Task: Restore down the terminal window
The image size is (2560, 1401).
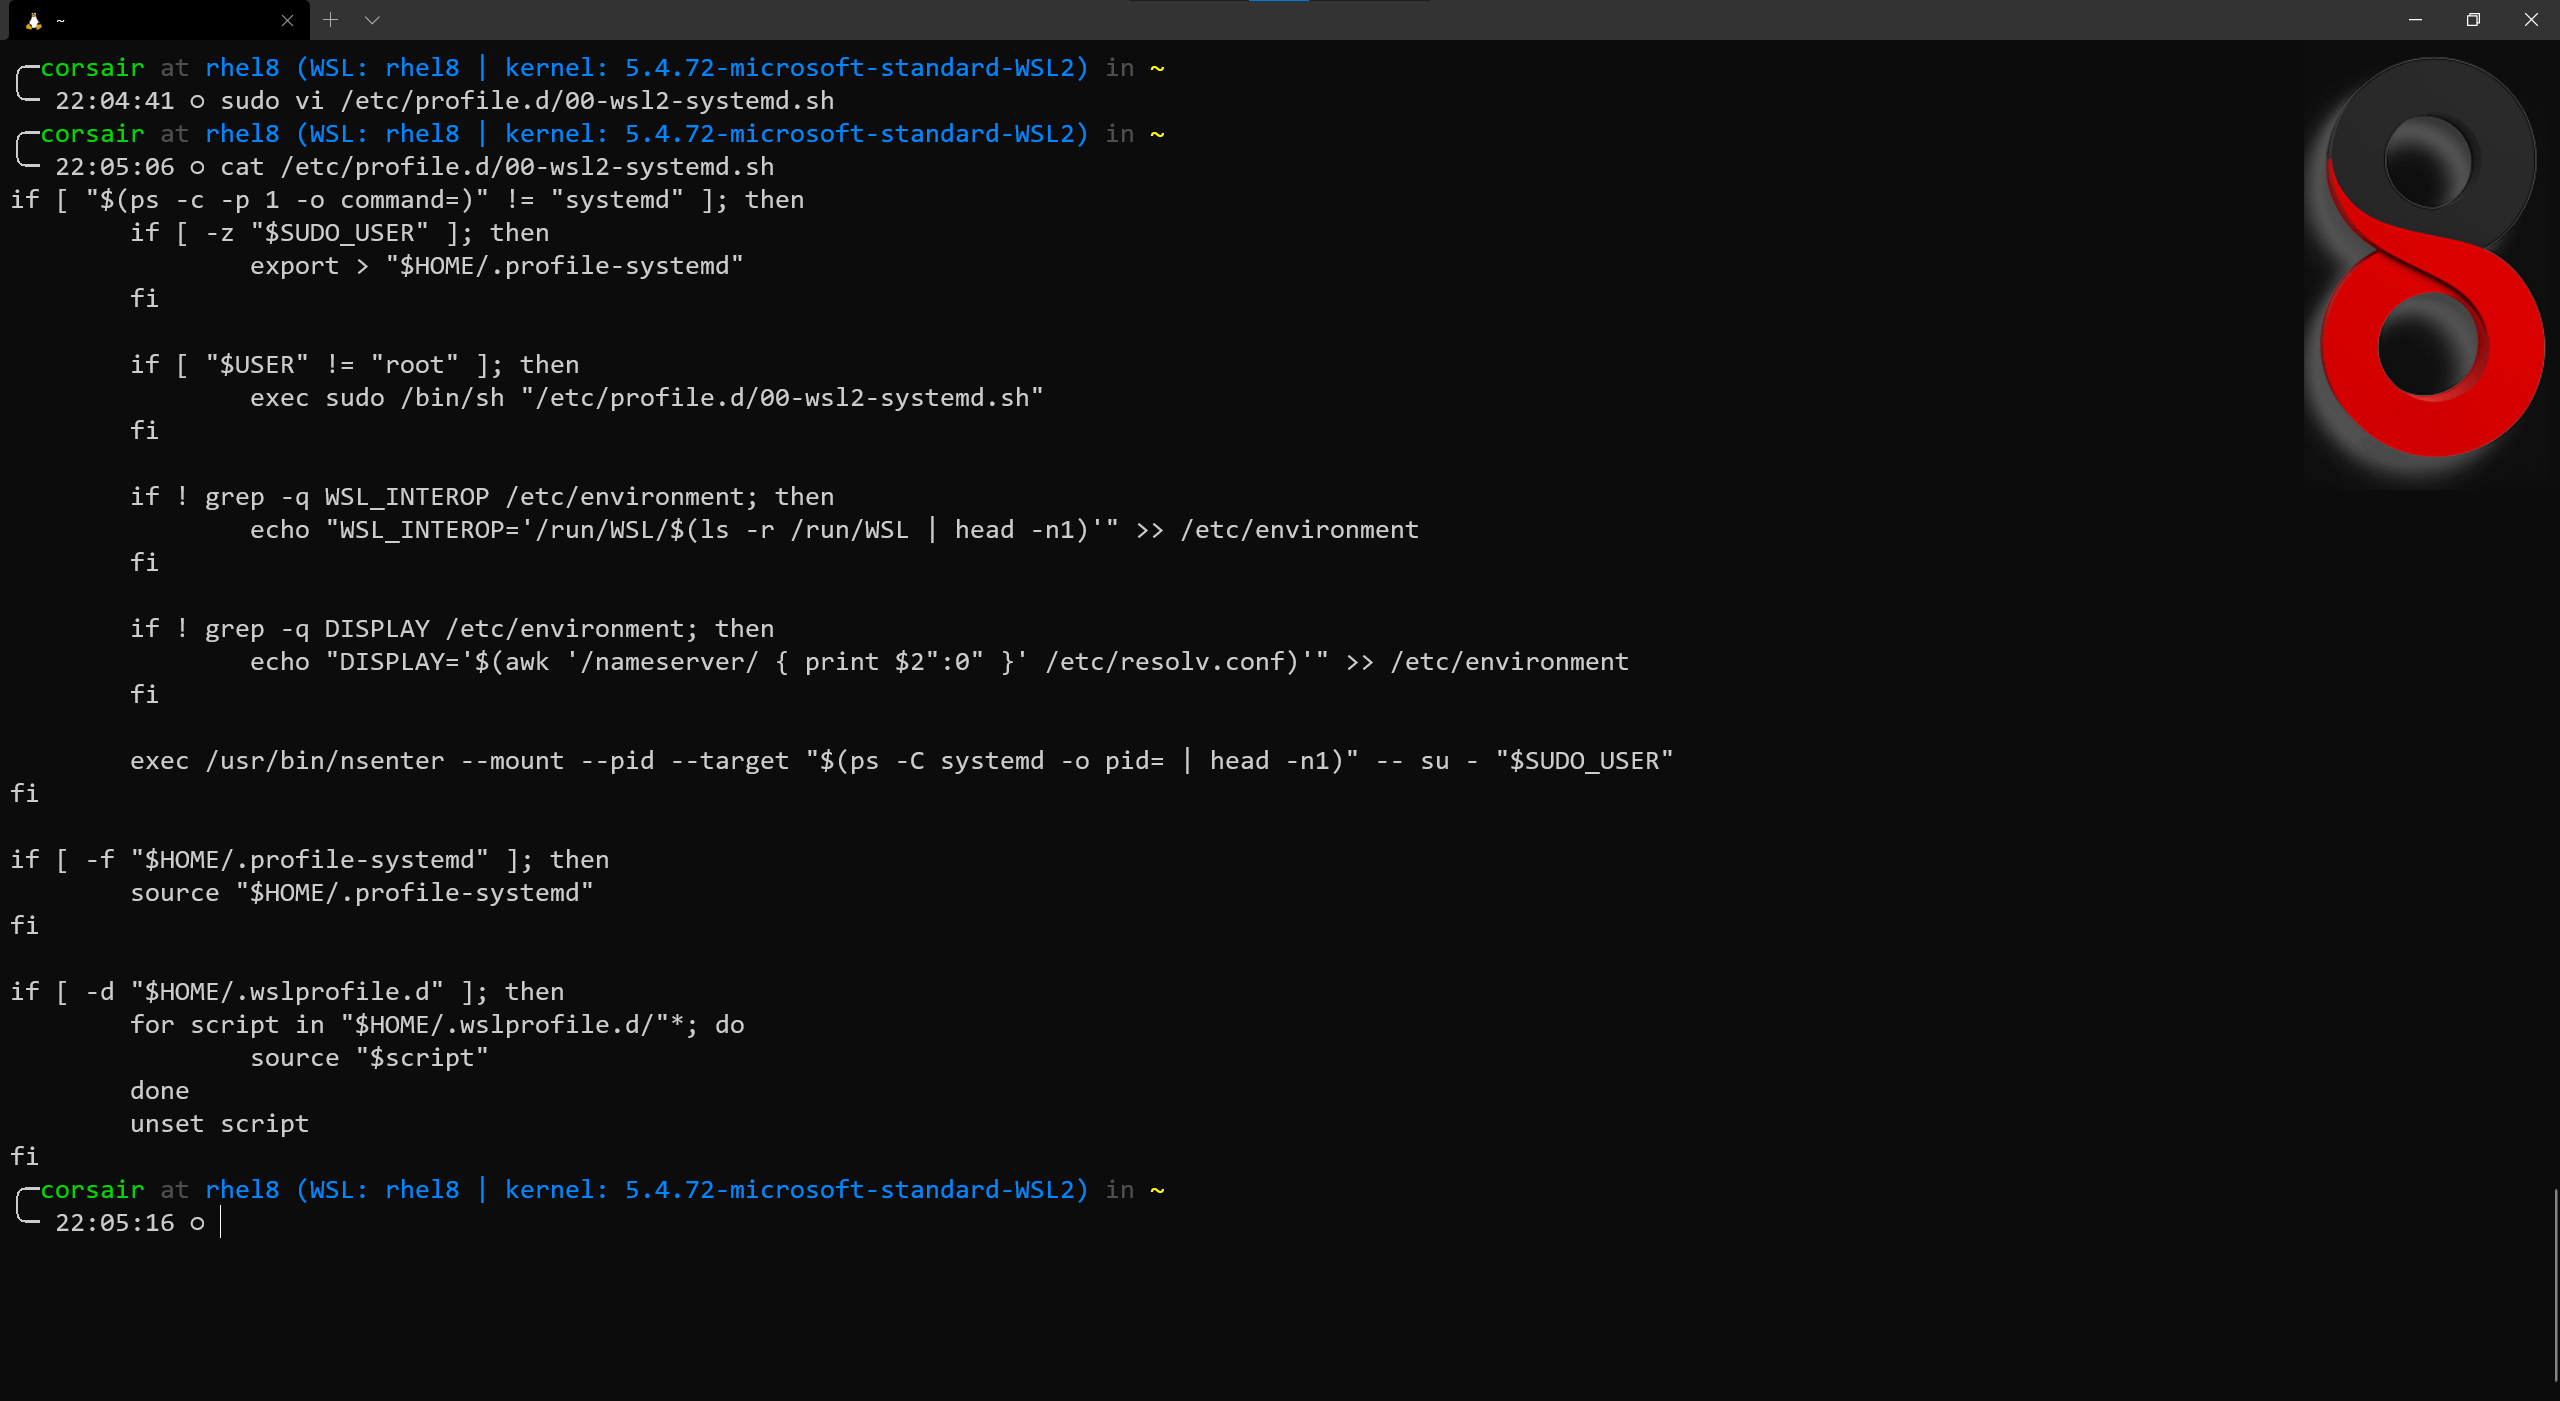Action: (x=2473, y=20)
